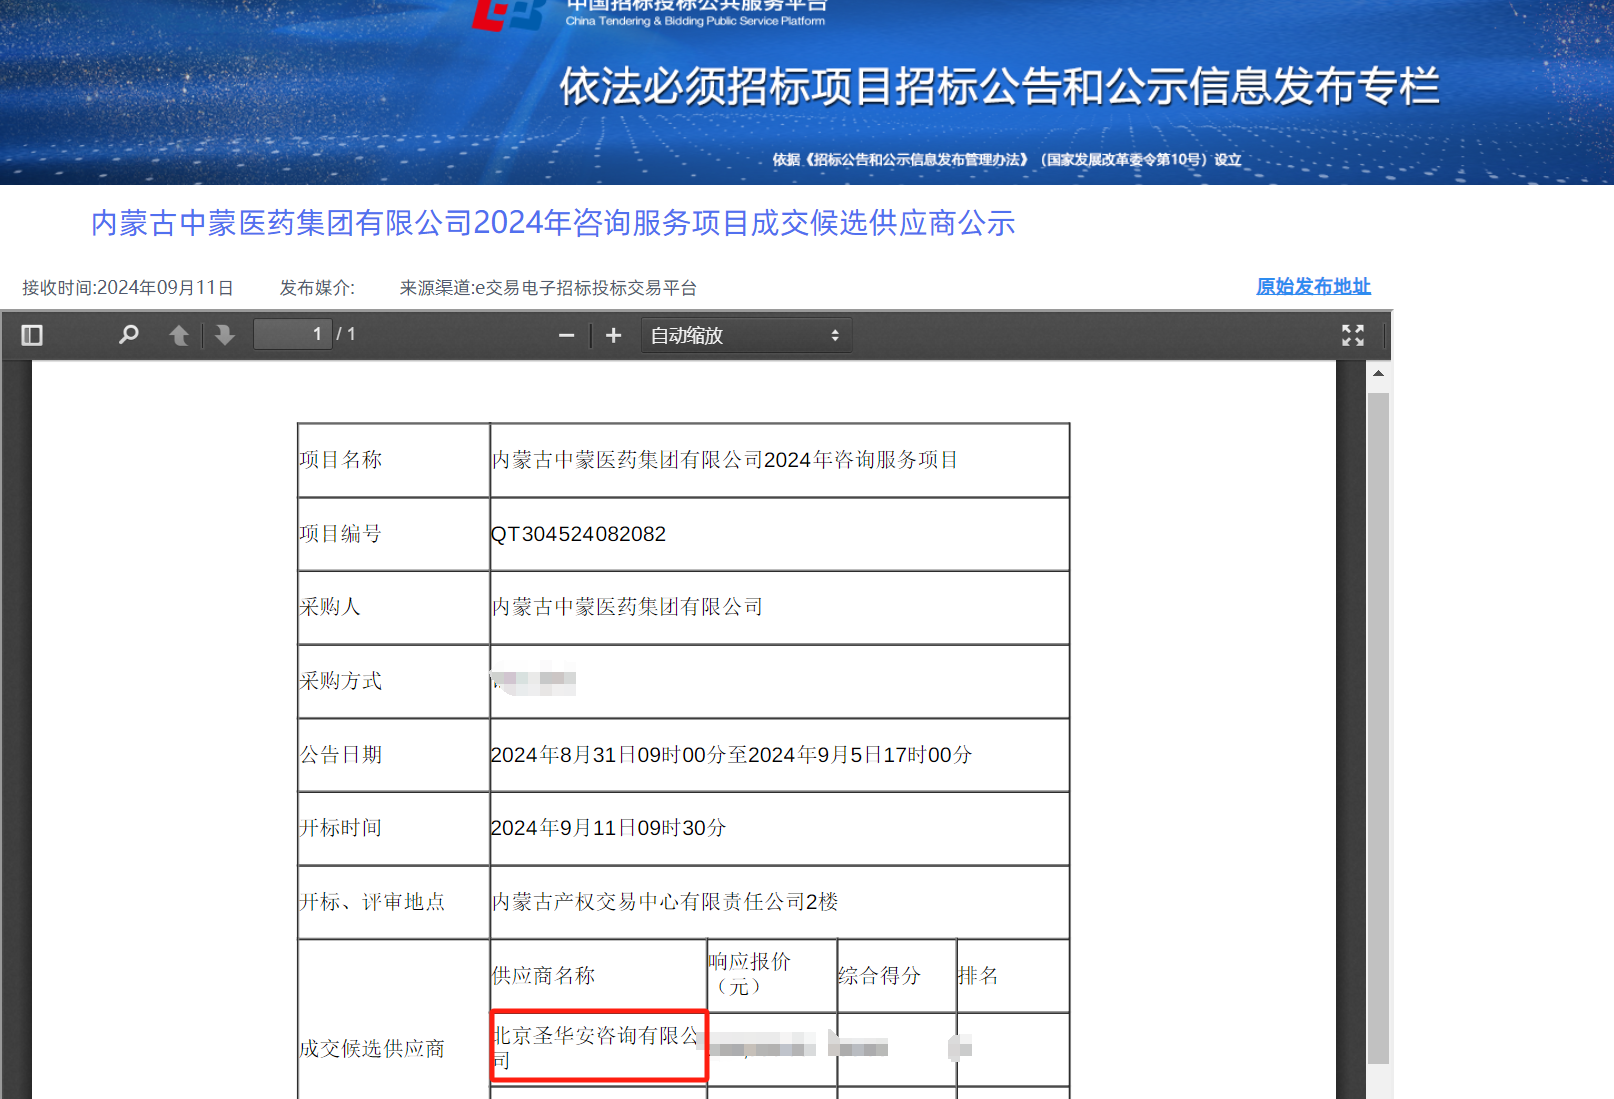Go to previous page arrow
The height and width of the screenshot is (1099, 1614).
click(179, 335)
